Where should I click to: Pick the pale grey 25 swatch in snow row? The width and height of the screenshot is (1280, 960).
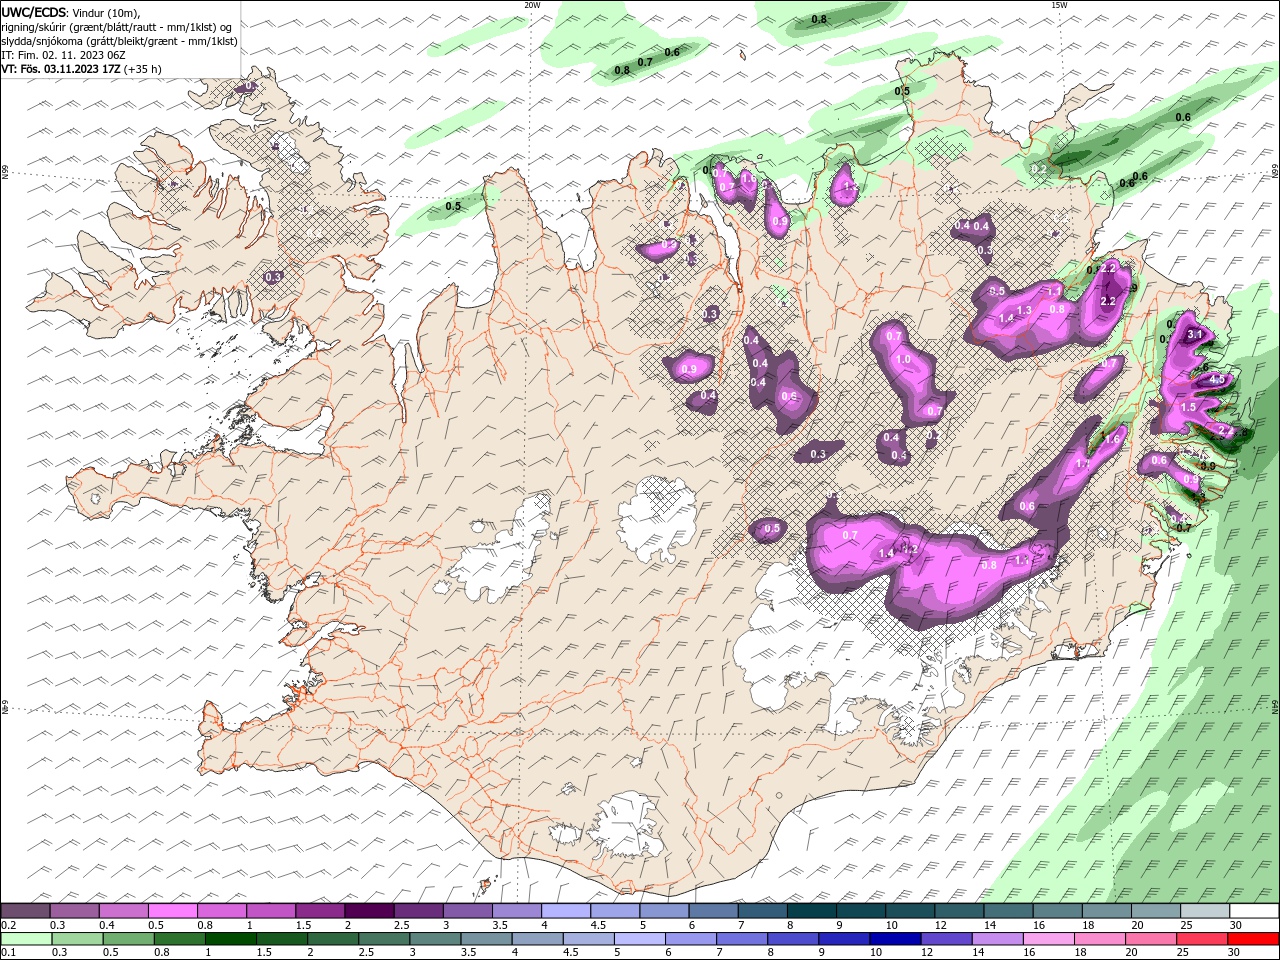pos(1205,911)
